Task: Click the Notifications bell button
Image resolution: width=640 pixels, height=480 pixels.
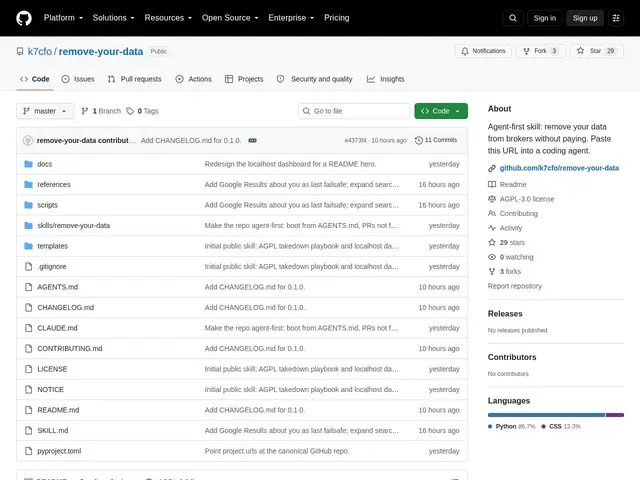Action: tap(483, 51)
